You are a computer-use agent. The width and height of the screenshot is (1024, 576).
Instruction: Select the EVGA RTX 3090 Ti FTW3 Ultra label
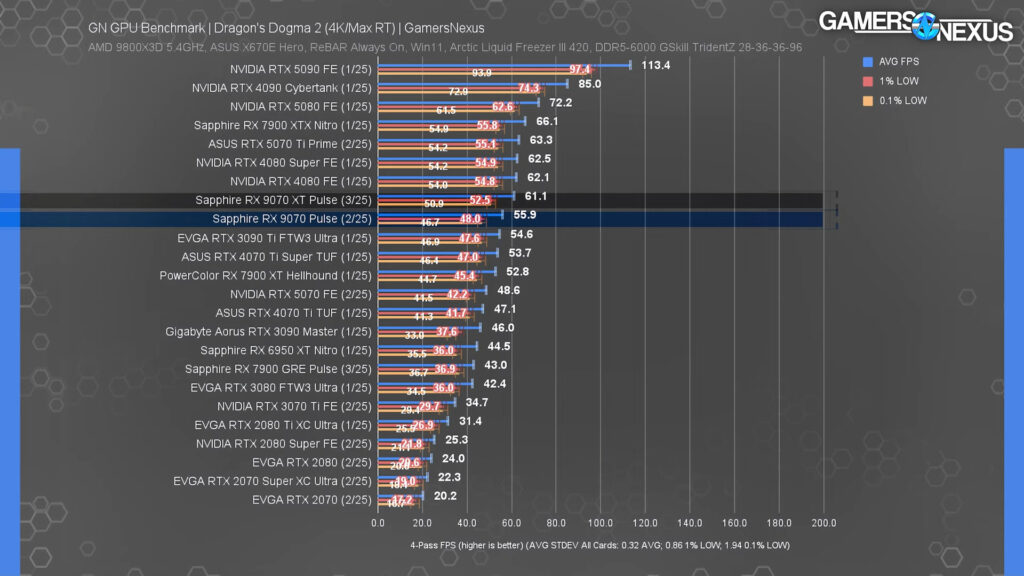[274, 238]
